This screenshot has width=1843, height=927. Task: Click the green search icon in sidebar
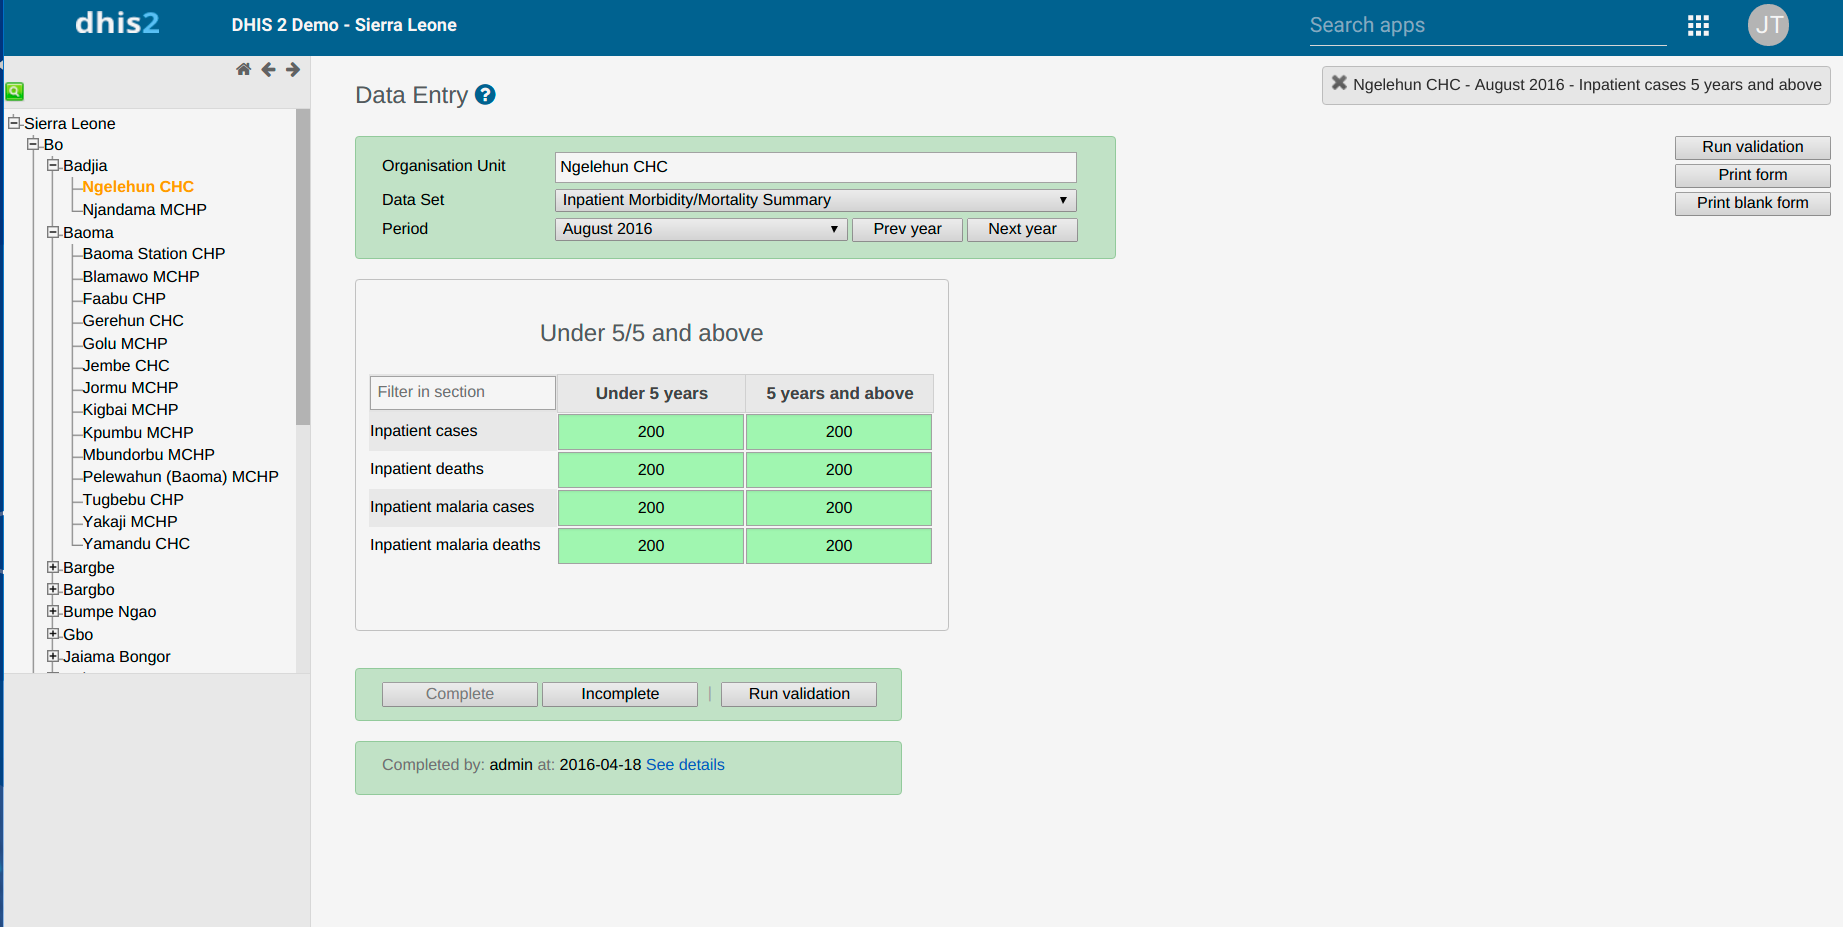[x=15, y=91]
